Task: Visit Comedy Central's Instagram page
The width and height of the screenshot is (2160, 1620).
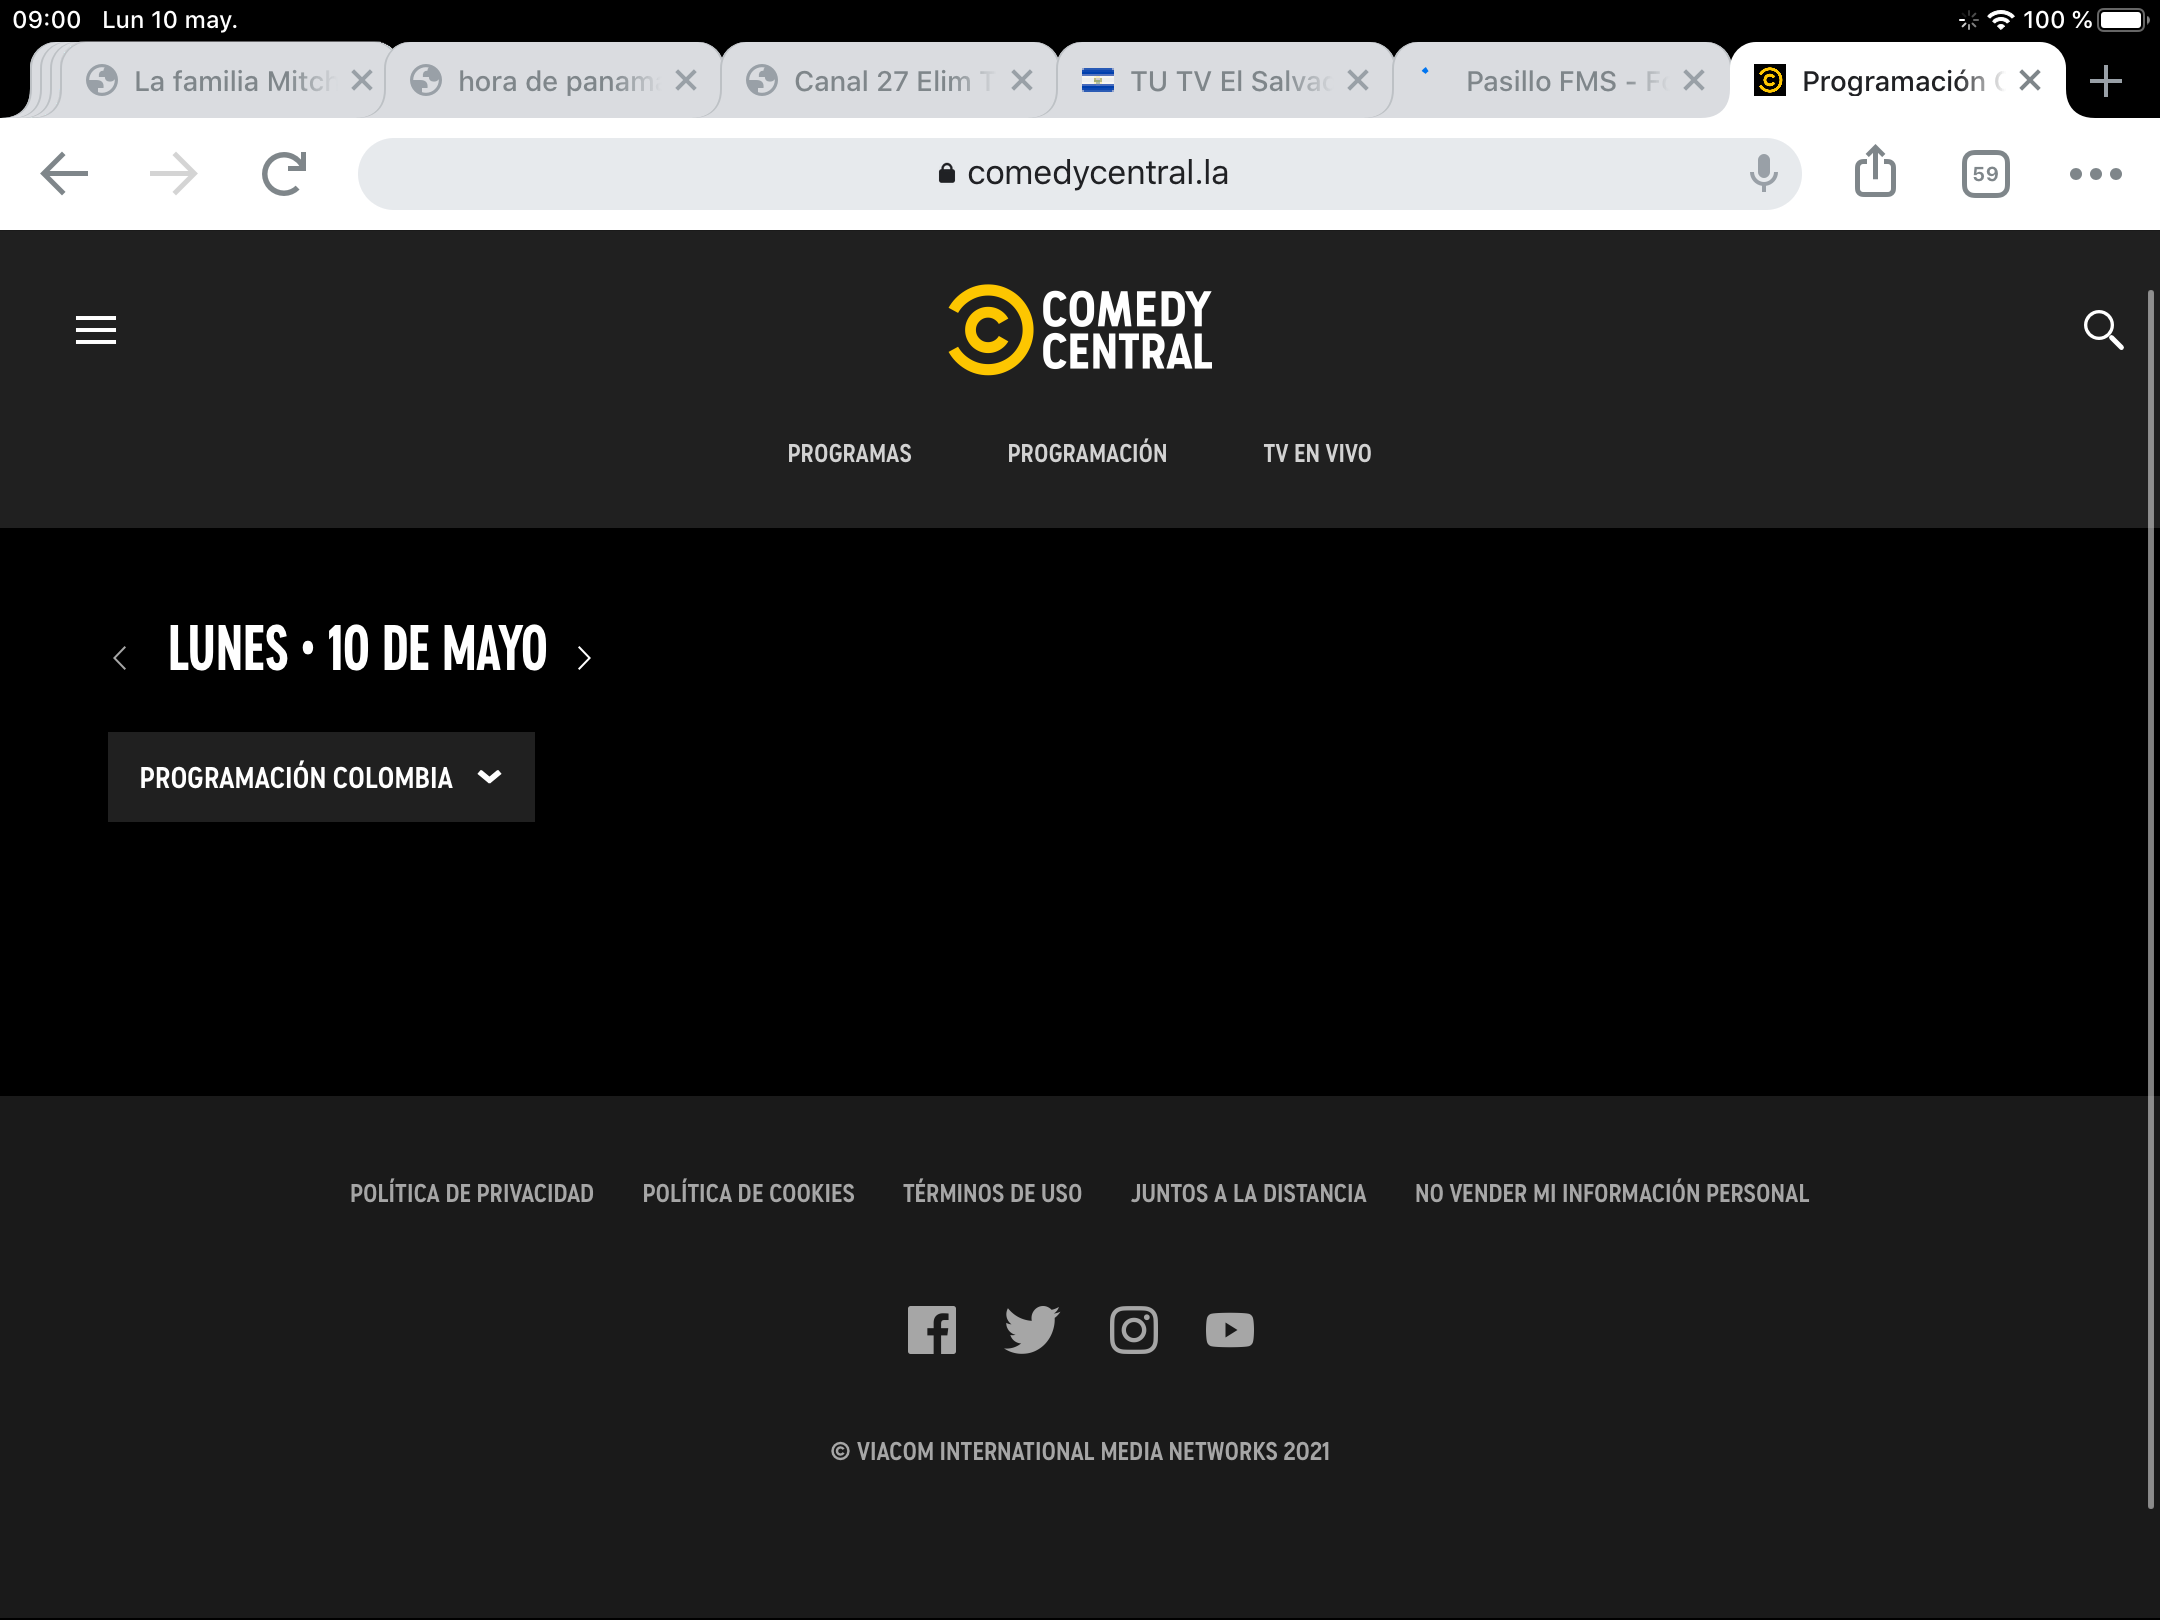Action: click(x=1134, y=1330)
